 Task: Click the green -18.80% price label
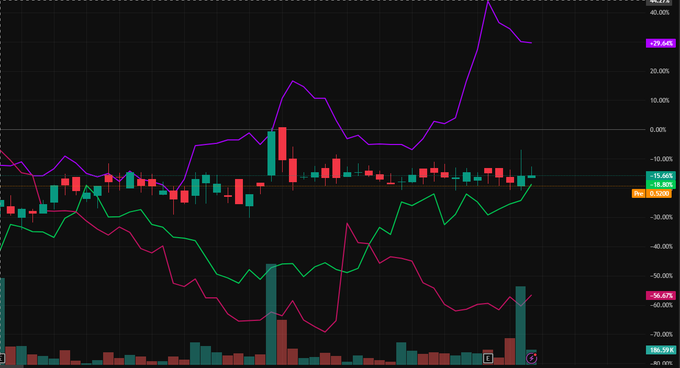tap(660, 185)
